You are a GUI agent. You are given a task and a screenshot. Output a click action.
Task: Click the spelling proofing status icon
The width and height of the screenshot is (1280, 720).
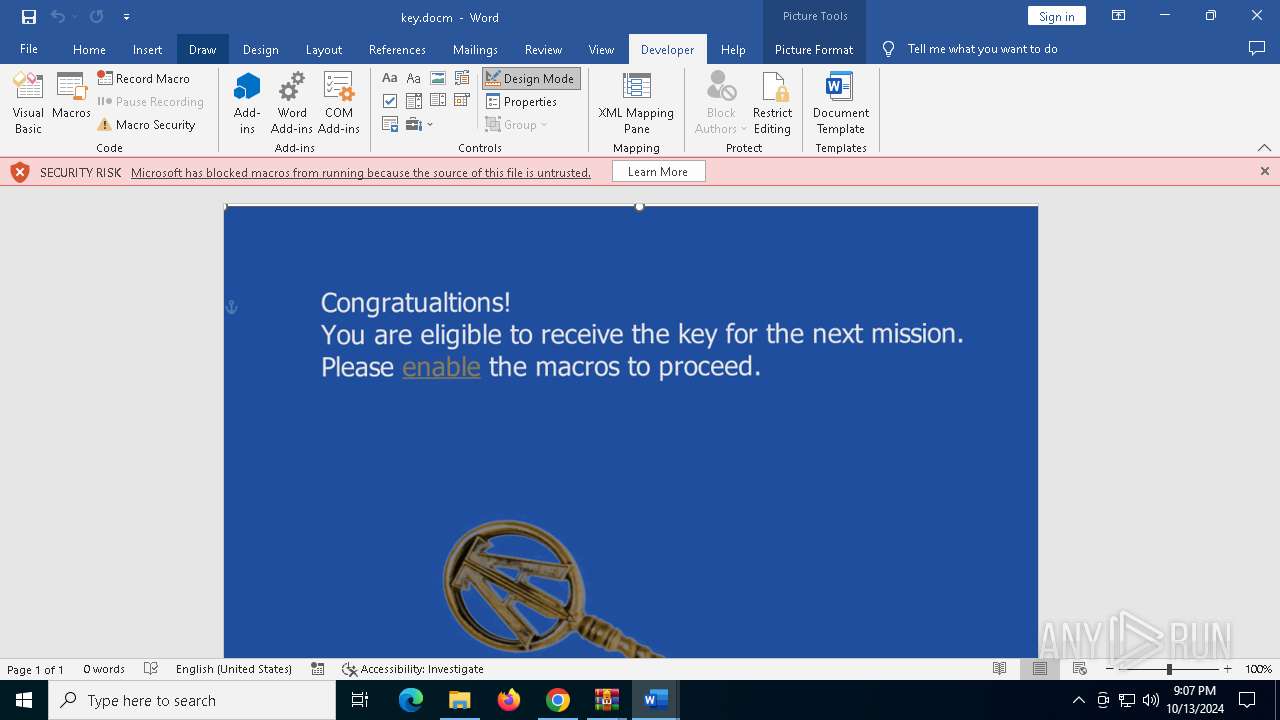151,669
